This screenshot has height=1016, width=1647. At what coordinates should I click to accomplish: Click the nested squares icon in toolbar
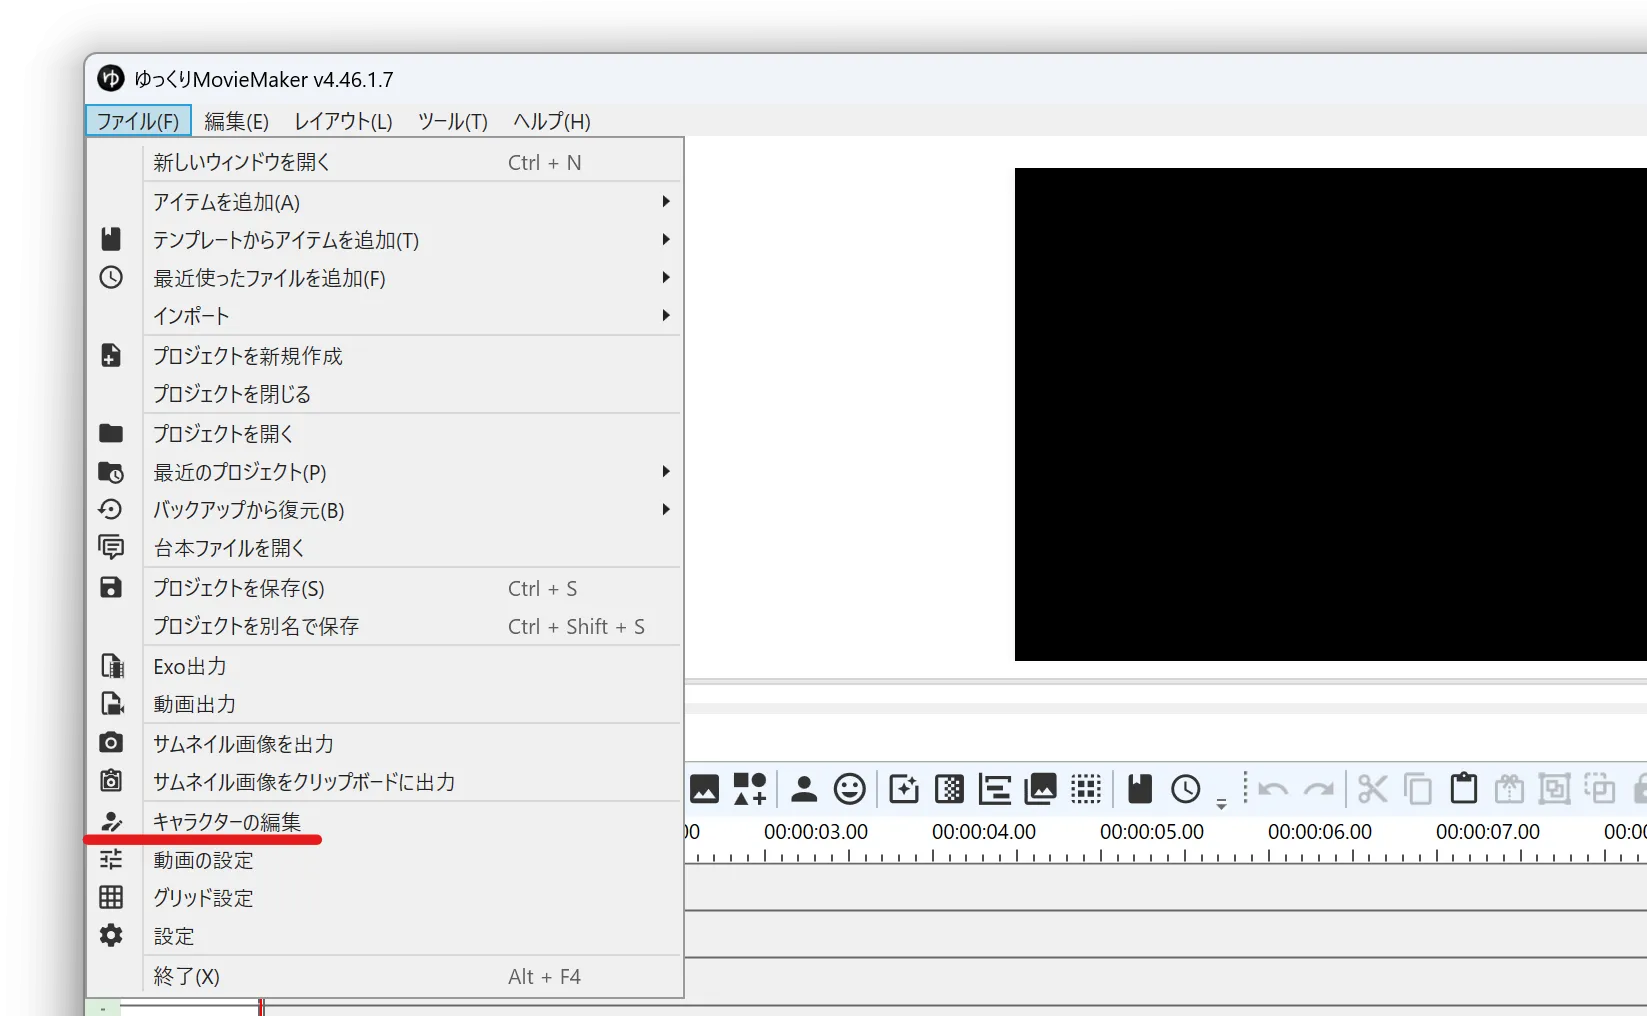click(x=1554, y=789)
